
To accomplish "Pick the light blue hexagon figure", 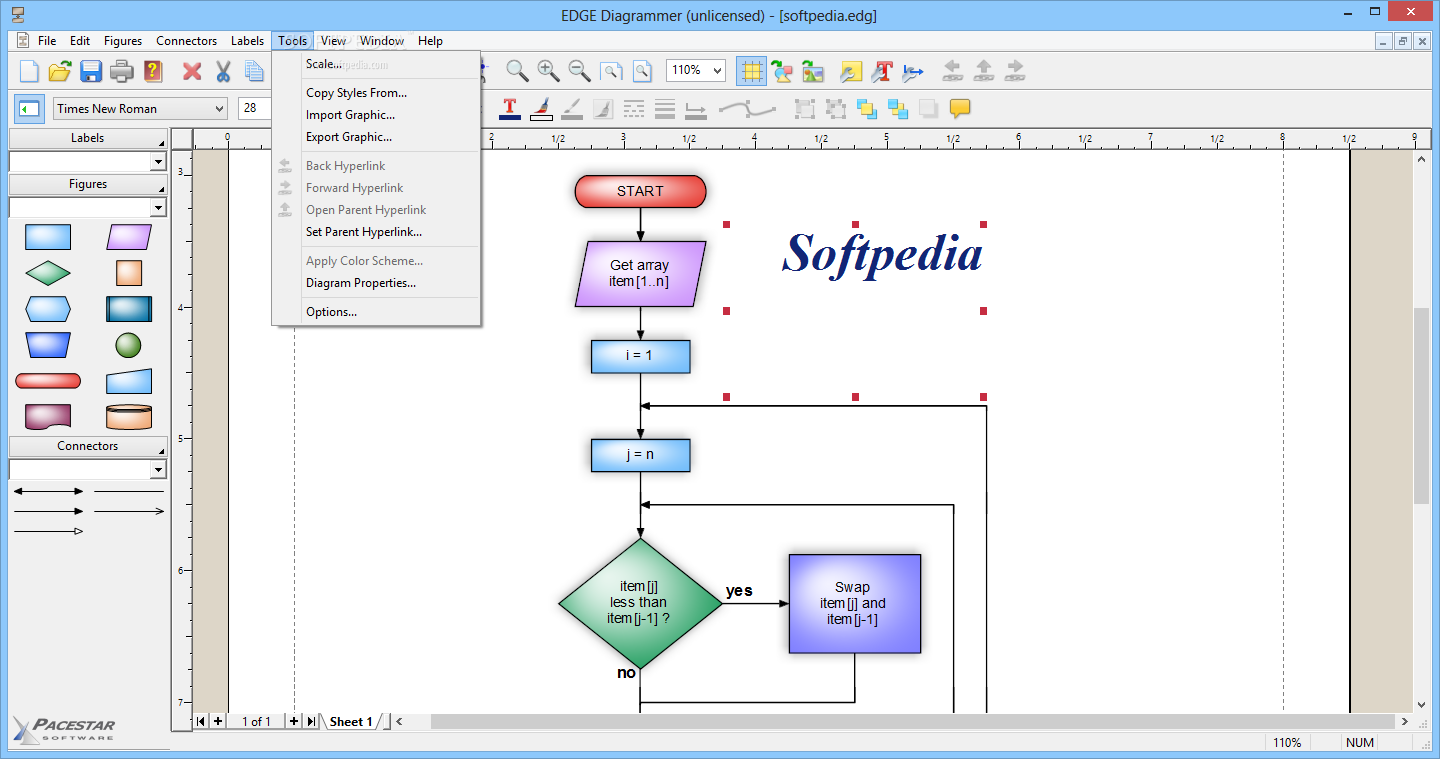I will click(48, 309).
